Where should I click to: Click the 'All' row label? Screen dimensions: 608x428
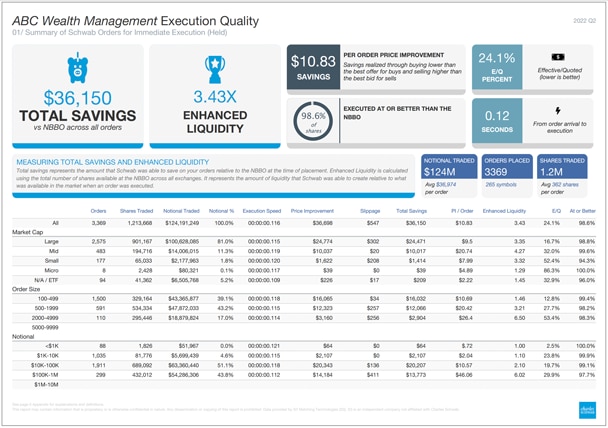[55, 223]
